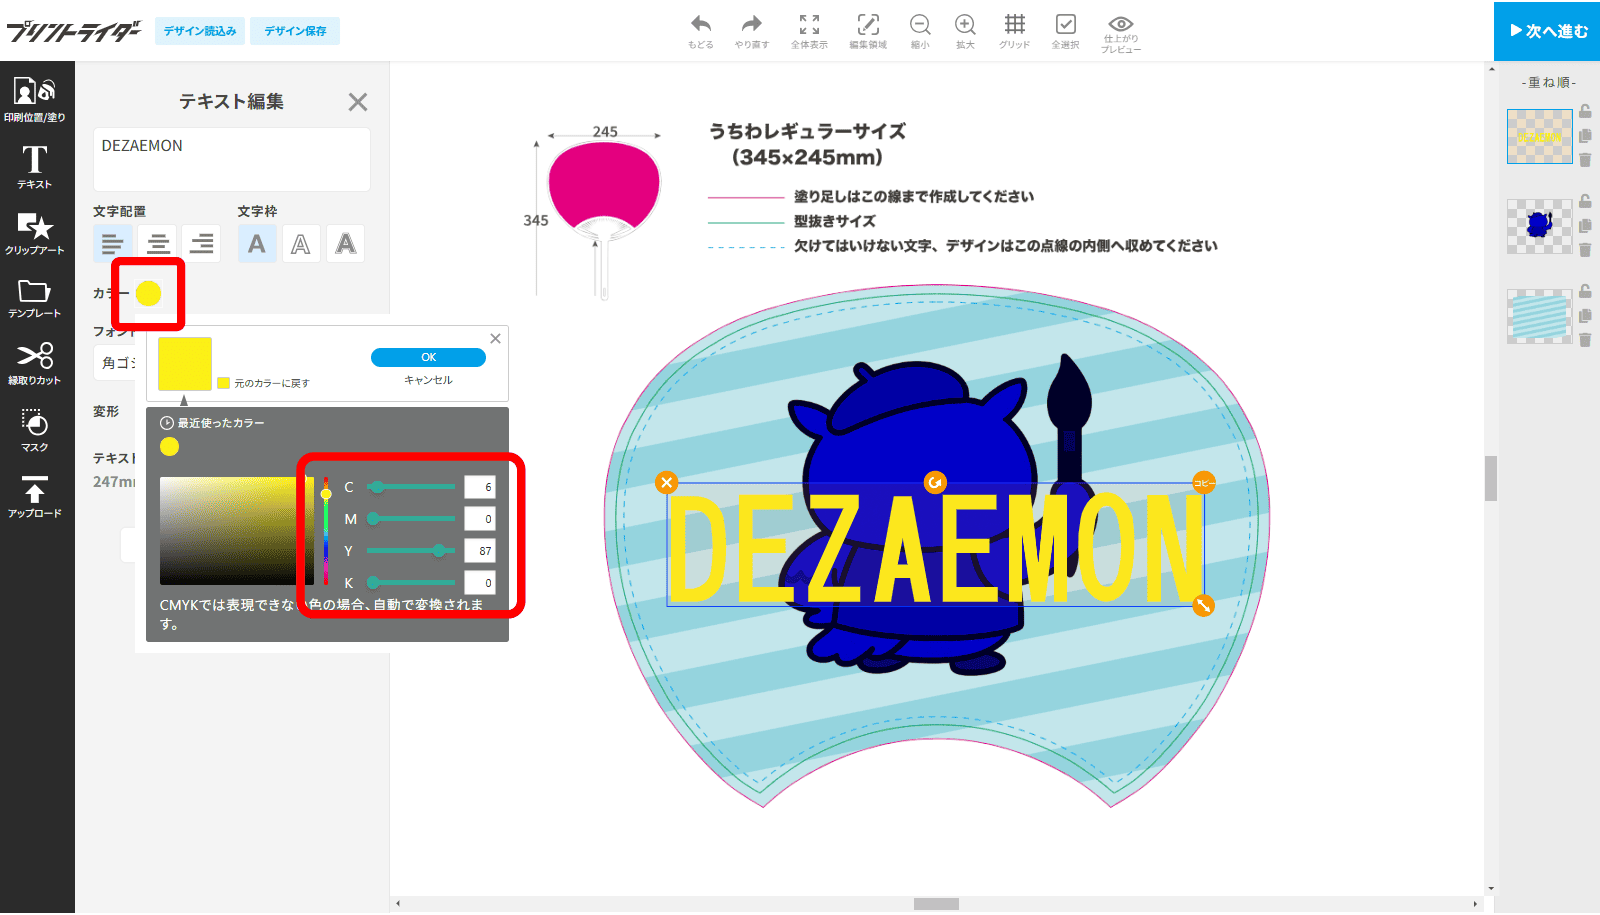
Task: Open the クリップアート library
Action: (35, 233)
